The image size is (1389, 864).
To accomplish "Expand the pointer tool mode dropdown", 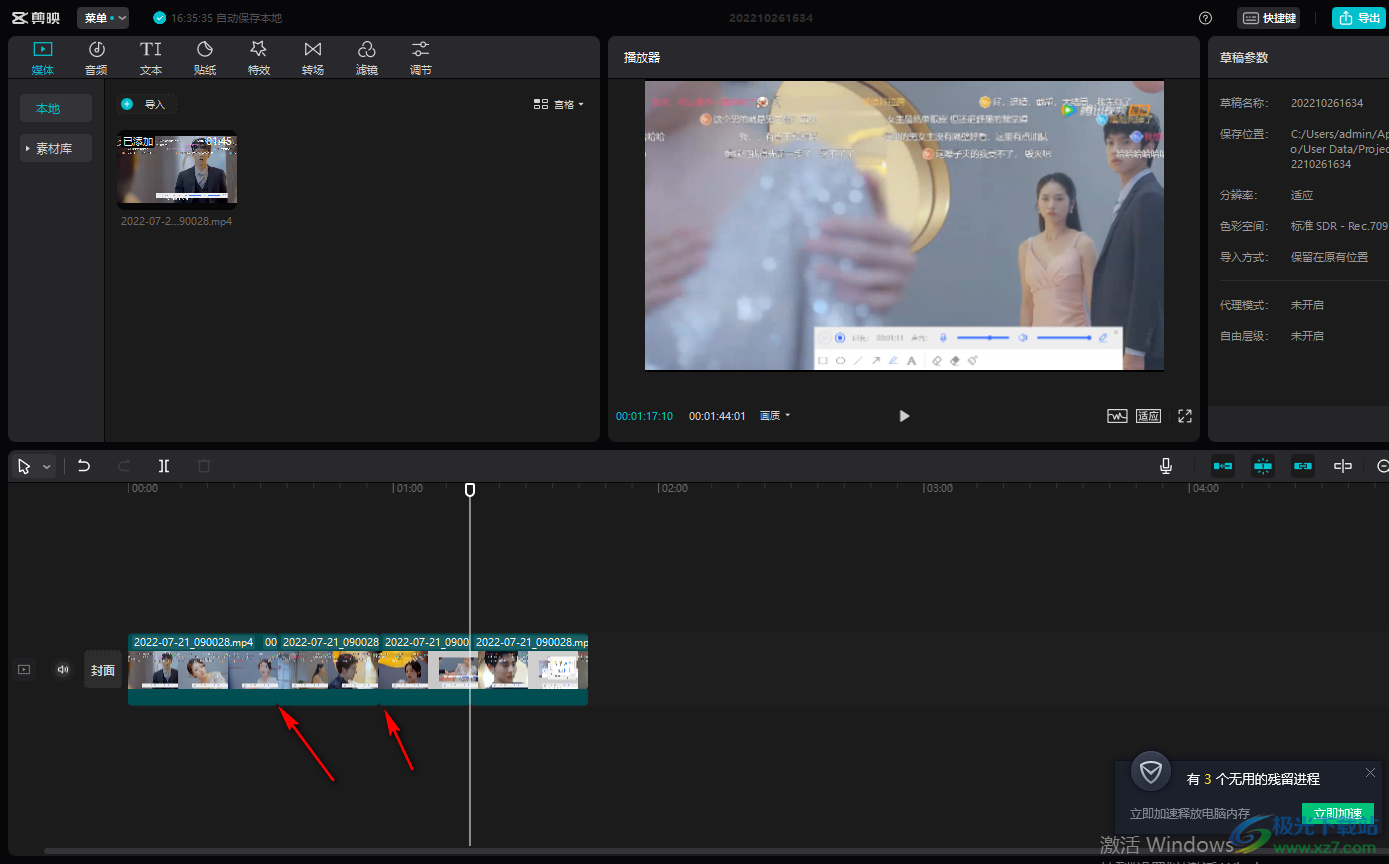I will pos(46,467).
